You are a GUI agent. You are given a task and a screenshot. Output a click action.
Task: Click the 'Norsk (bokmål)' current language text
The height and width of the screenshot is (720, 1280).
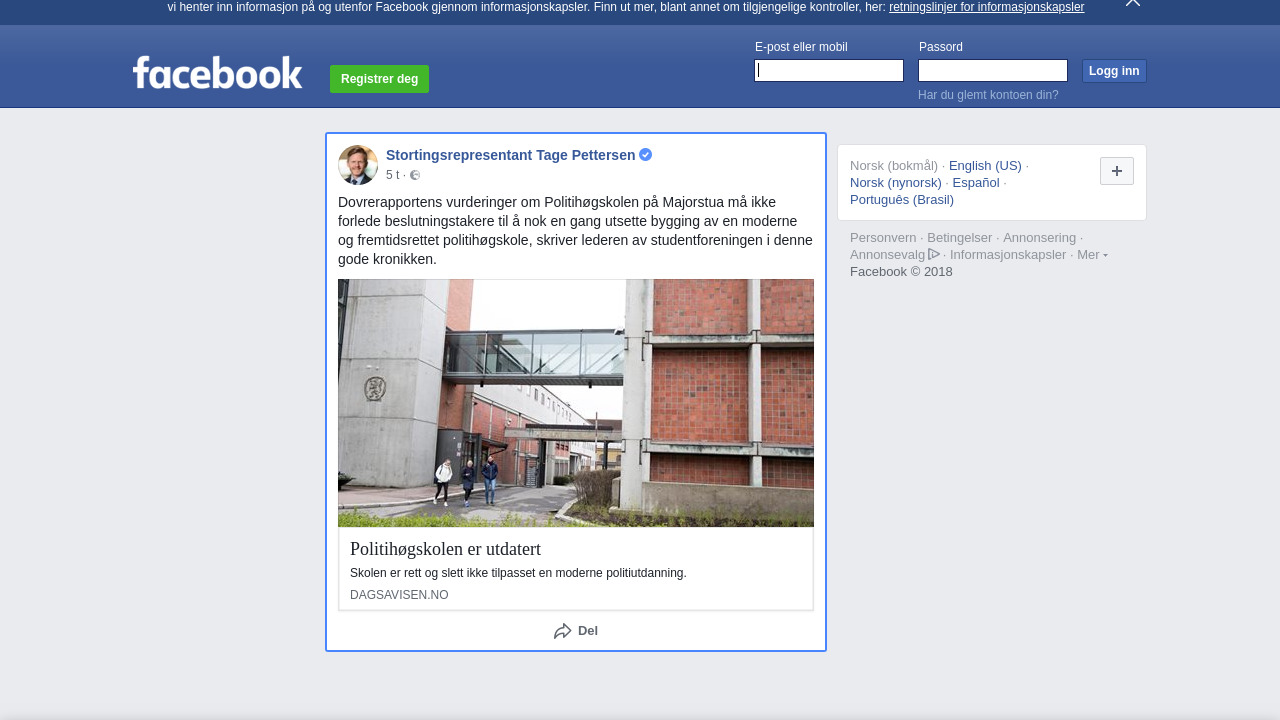coord(894,166)
